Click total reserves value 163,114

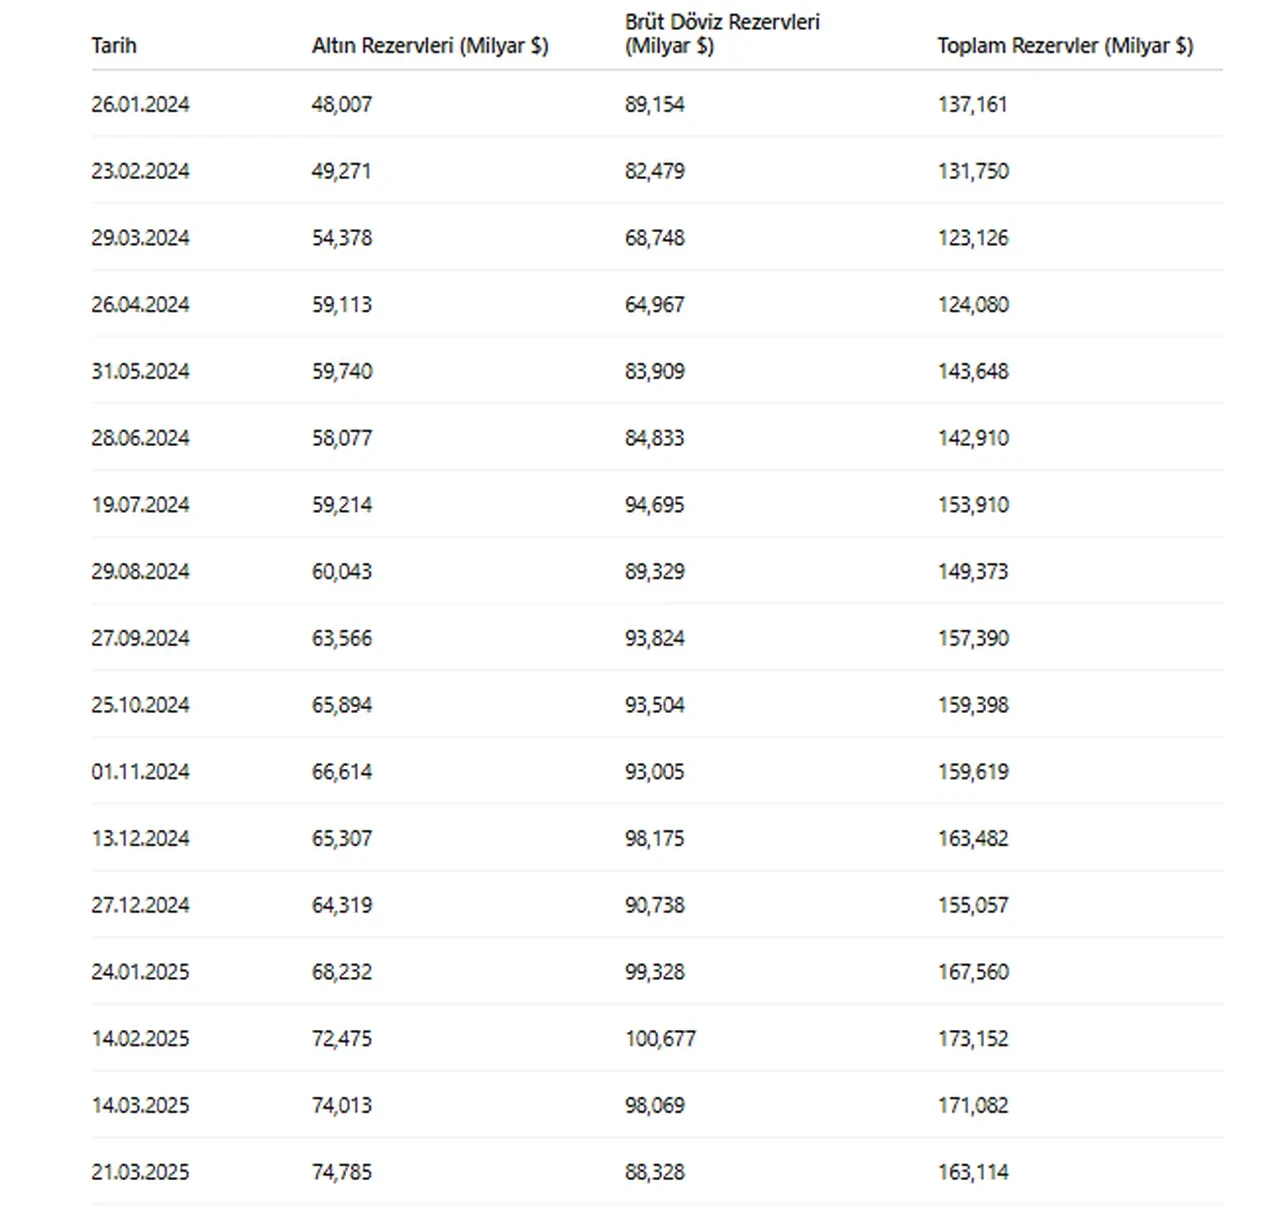pyautogui.click(x=973, y=1172)
